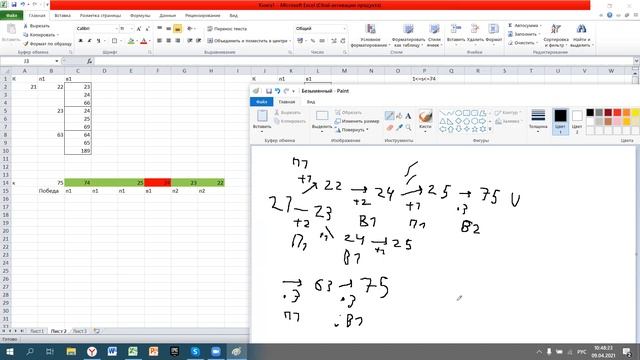Expand the Merge and Center dropdown arrow
640x360 pixels.
tap(290, 41)
